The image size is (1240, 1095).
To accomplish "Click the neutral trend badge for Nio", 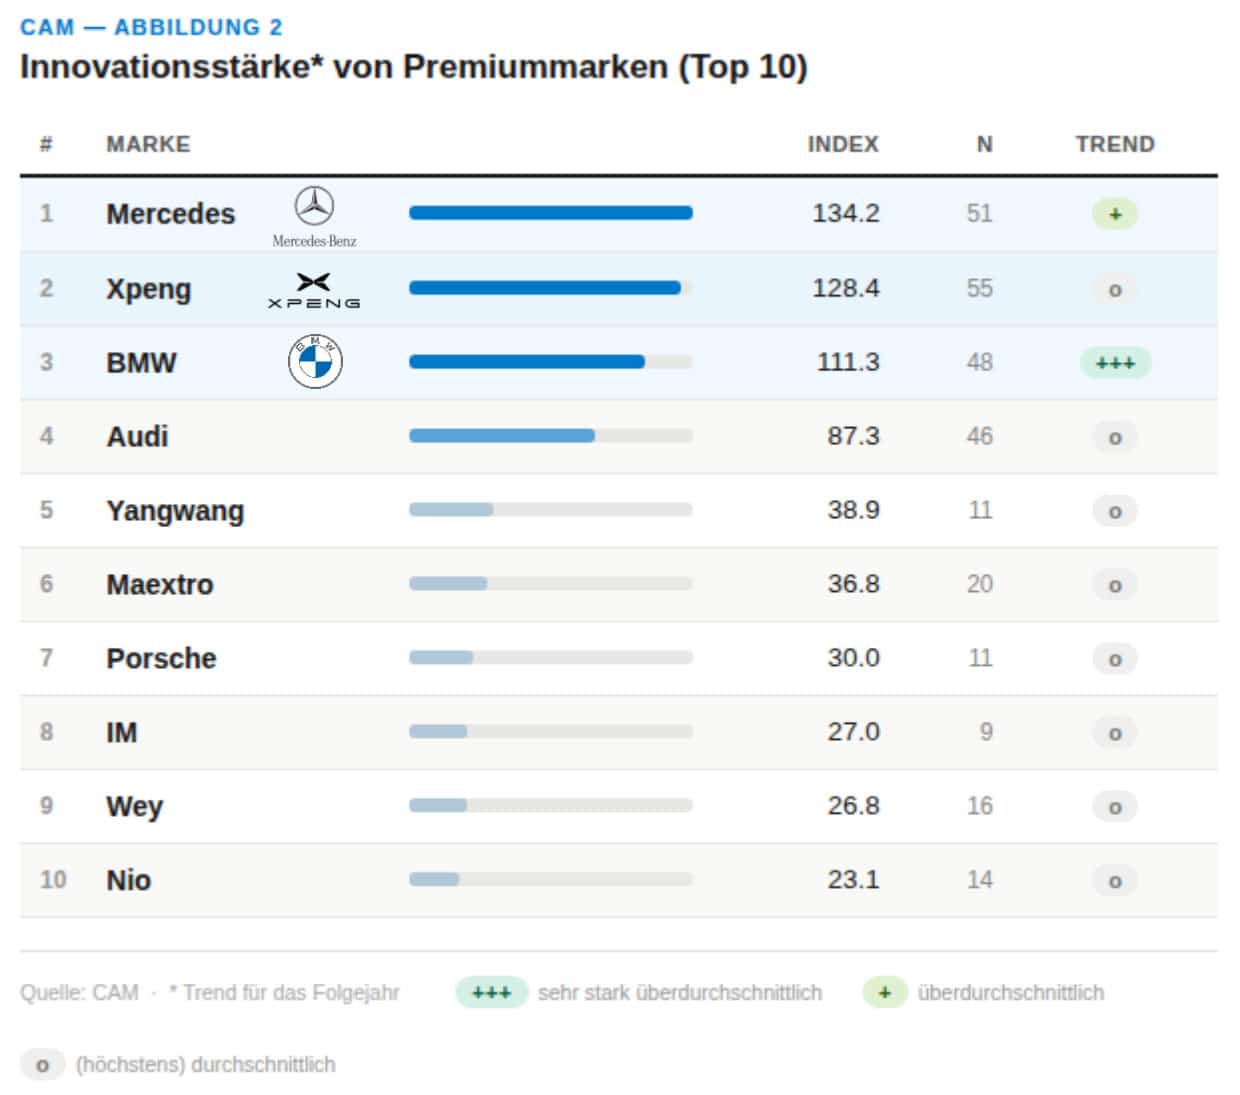I will click(x=1114, y=881).
